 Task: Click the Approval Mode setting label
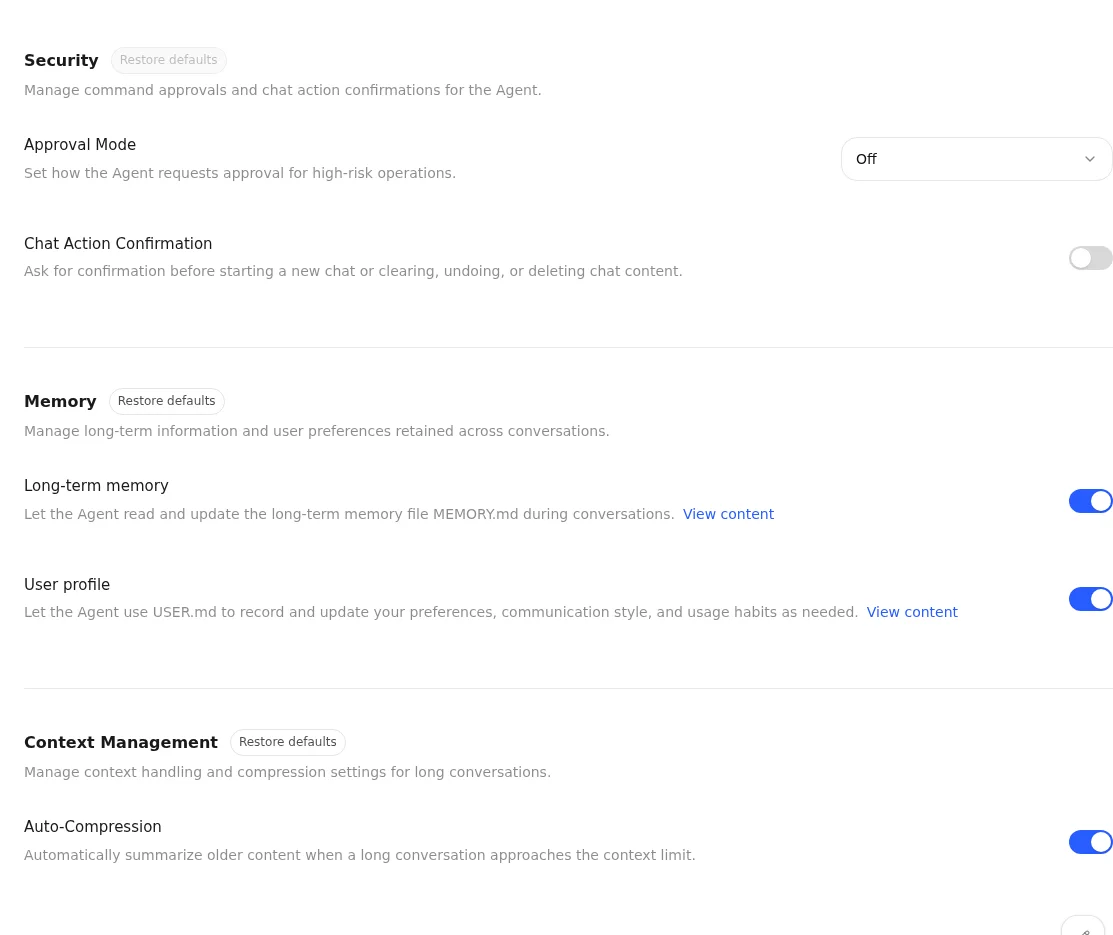80,145
